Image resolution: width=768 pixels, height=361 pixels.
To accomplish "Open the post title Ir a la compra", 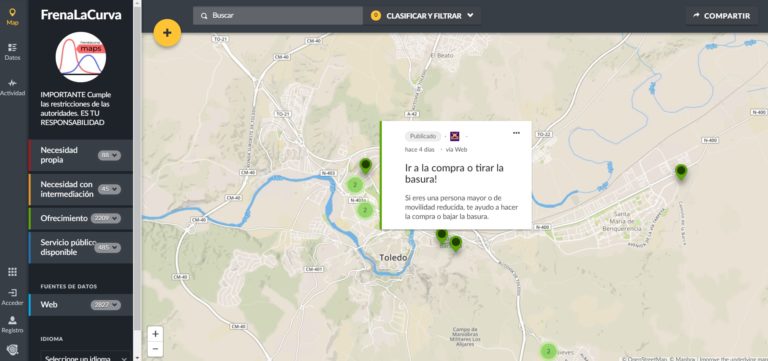I will pyautogui.click(x=455, y=173).
